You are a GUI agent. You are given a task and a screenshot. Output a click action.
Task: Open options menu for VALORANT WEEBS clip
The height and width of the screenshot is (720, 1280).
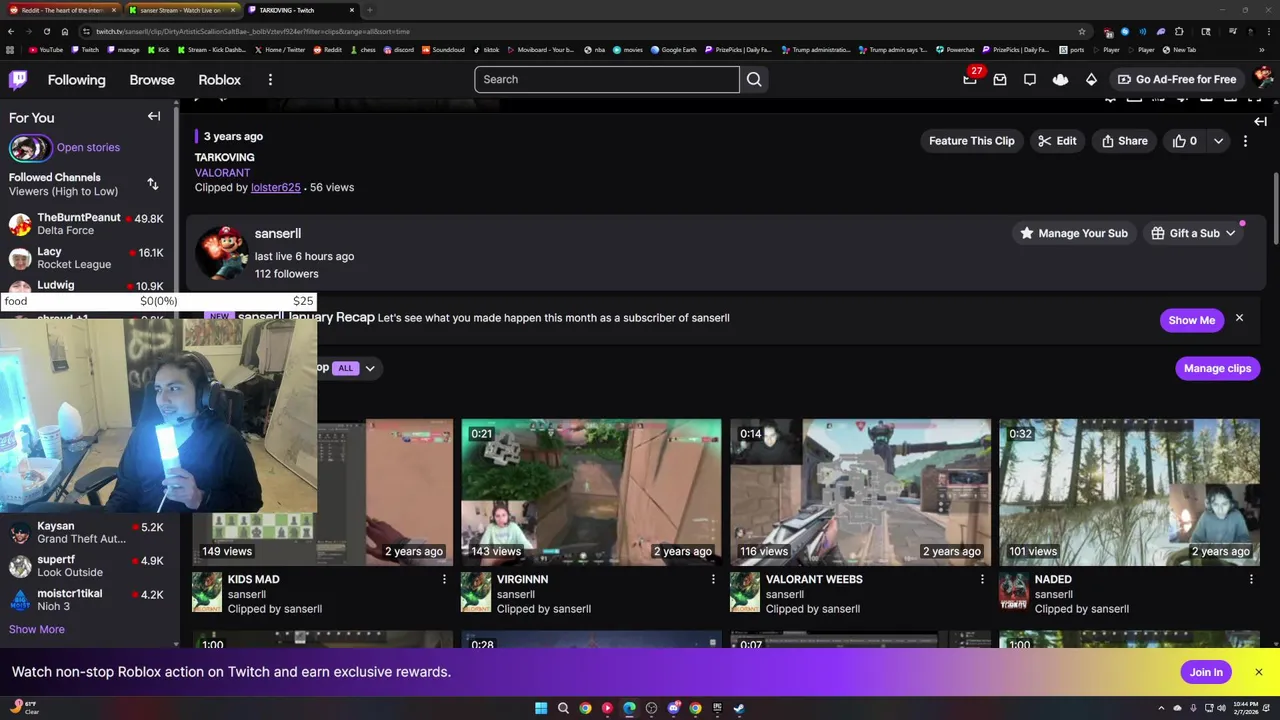(x=982, y=579)
